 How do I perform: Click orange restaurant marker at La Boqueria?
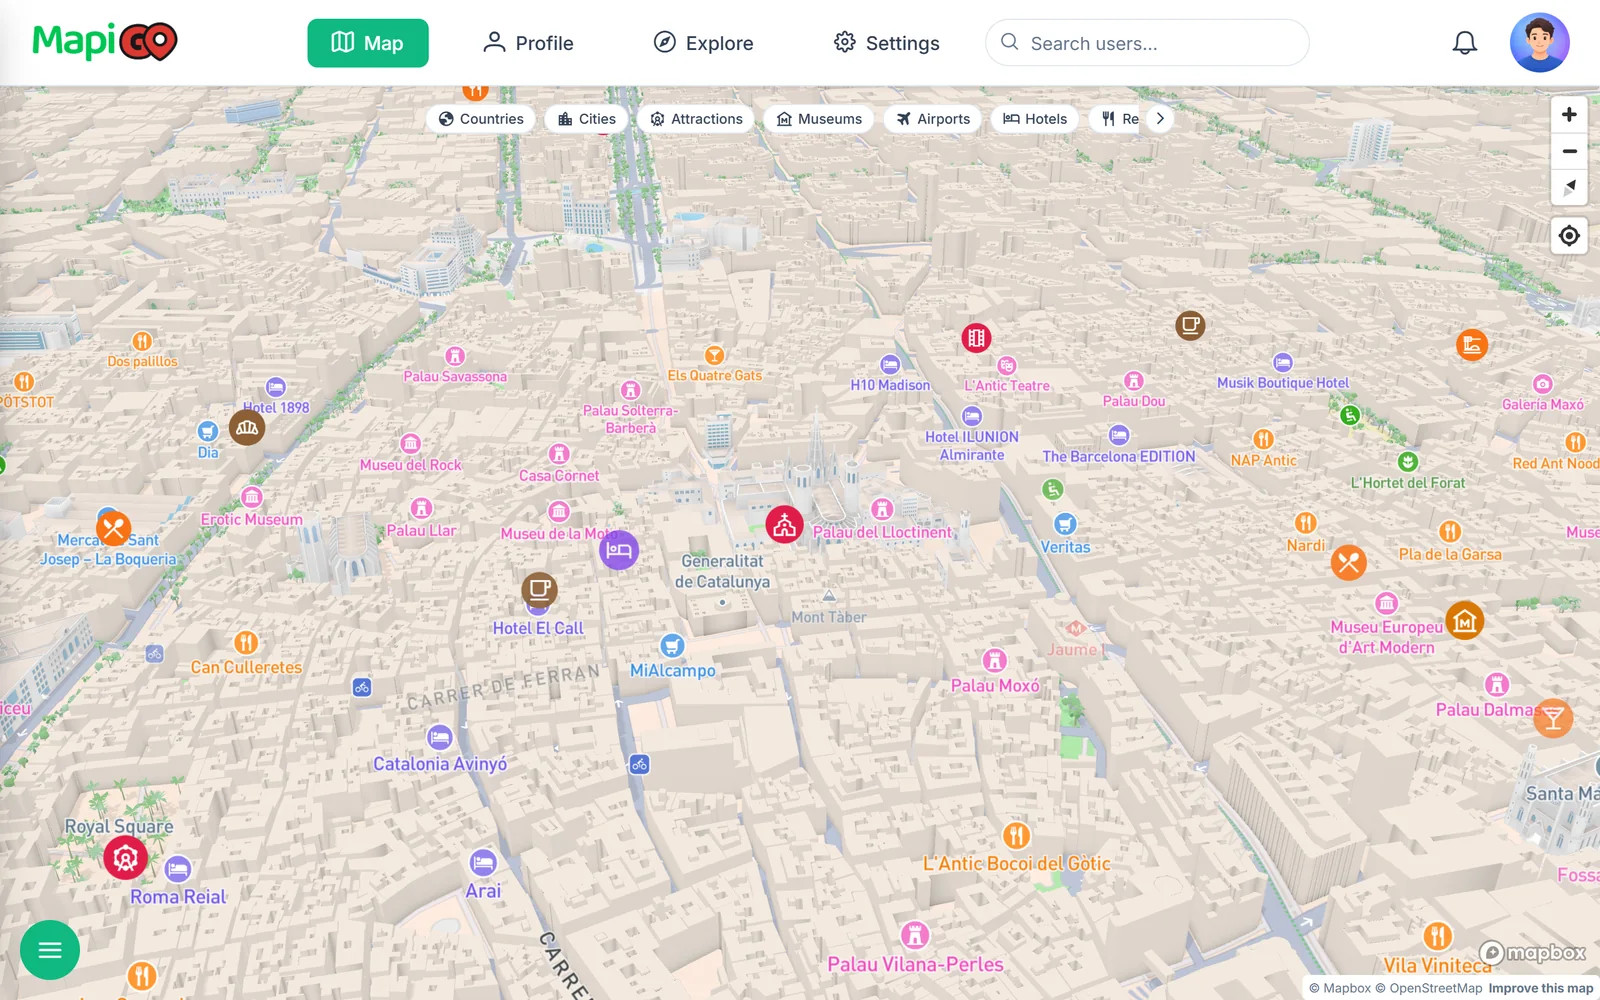coord(114,528)
